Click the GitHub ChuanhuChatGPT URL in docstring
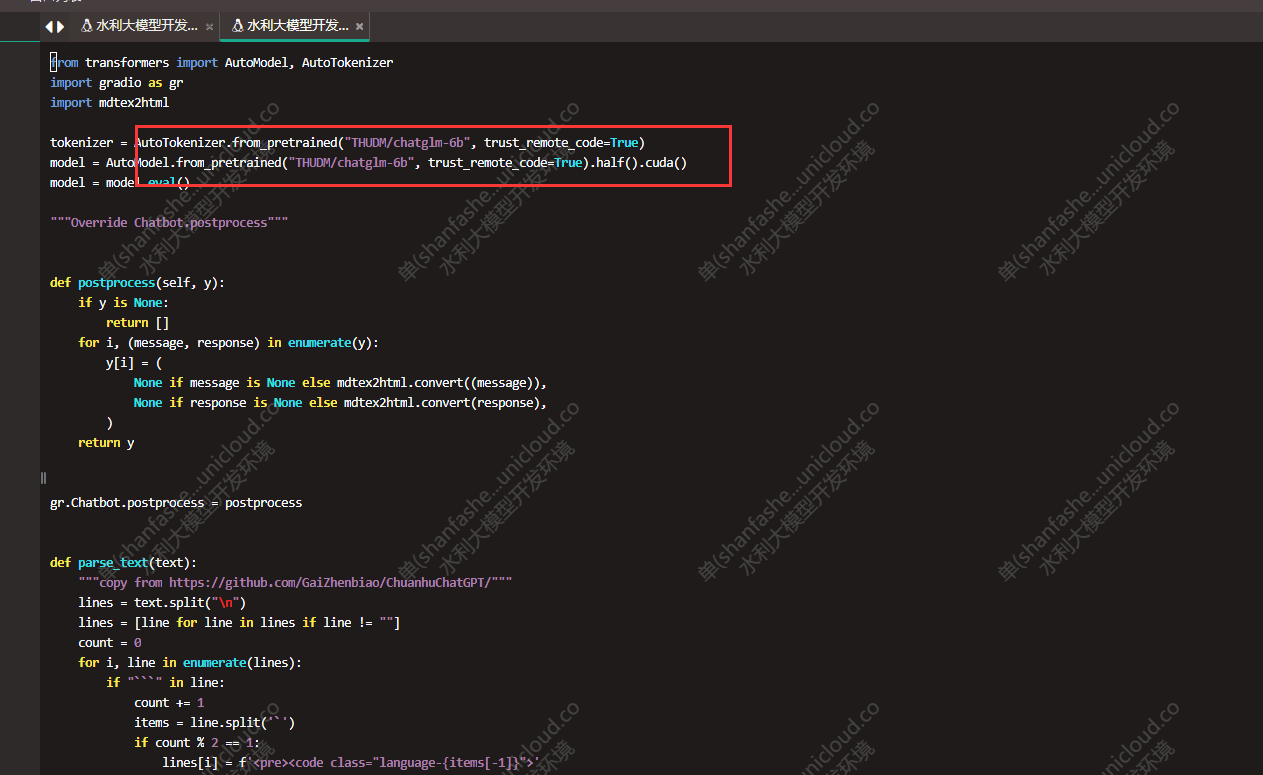The height and width of the screenshot is (775, 1263). [x=330, y=582]
